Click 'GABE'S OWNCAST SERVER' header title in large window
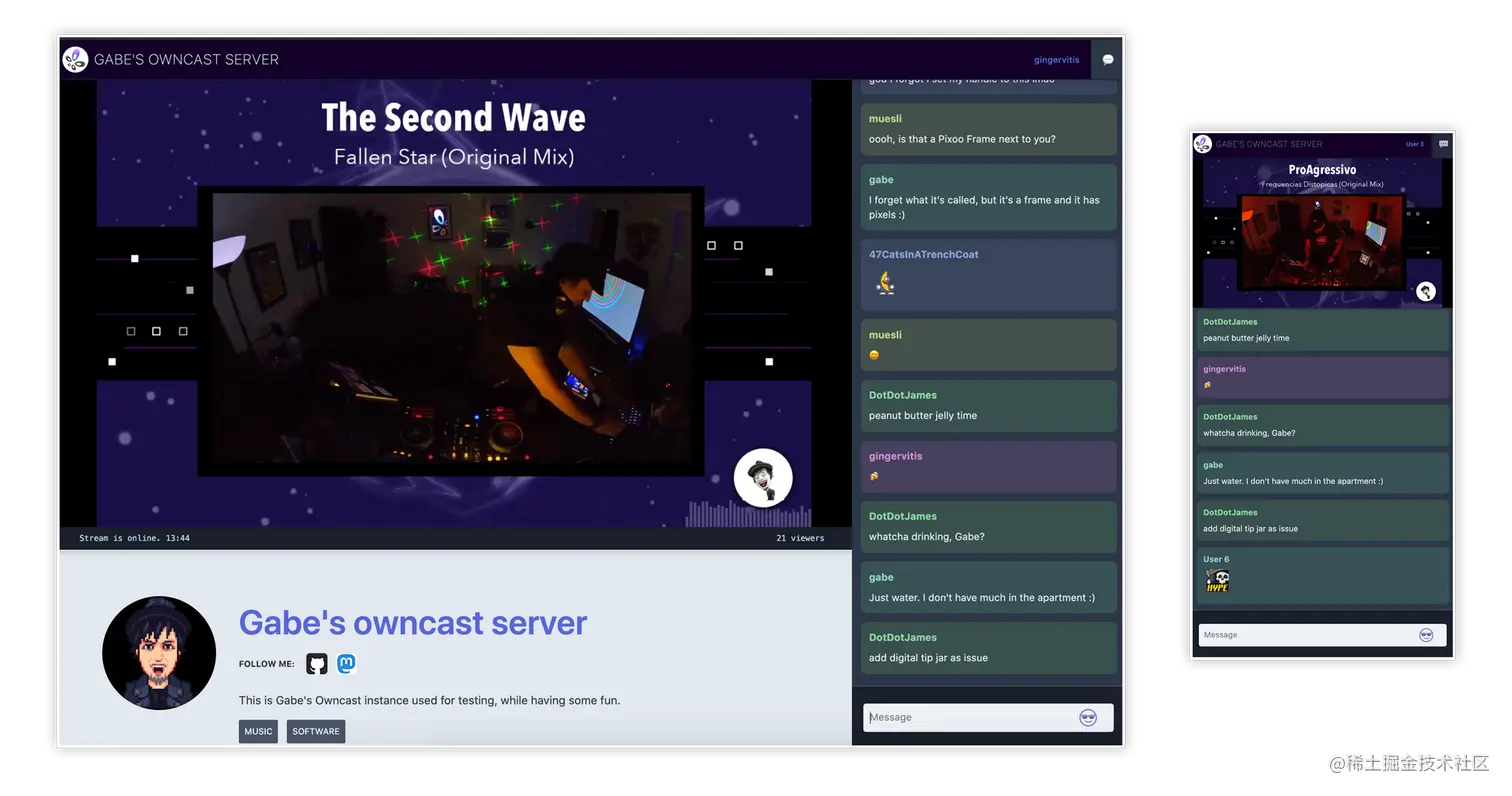 pos(186,59)
